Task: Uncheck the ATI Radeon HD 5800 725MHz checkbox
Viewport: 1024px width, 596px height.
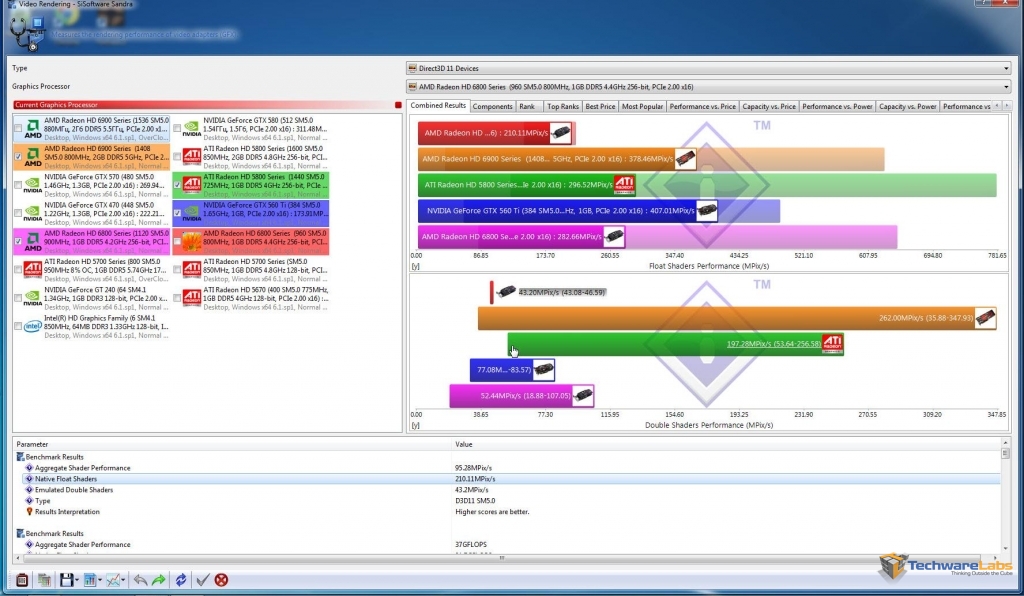Action: (177, 185)
